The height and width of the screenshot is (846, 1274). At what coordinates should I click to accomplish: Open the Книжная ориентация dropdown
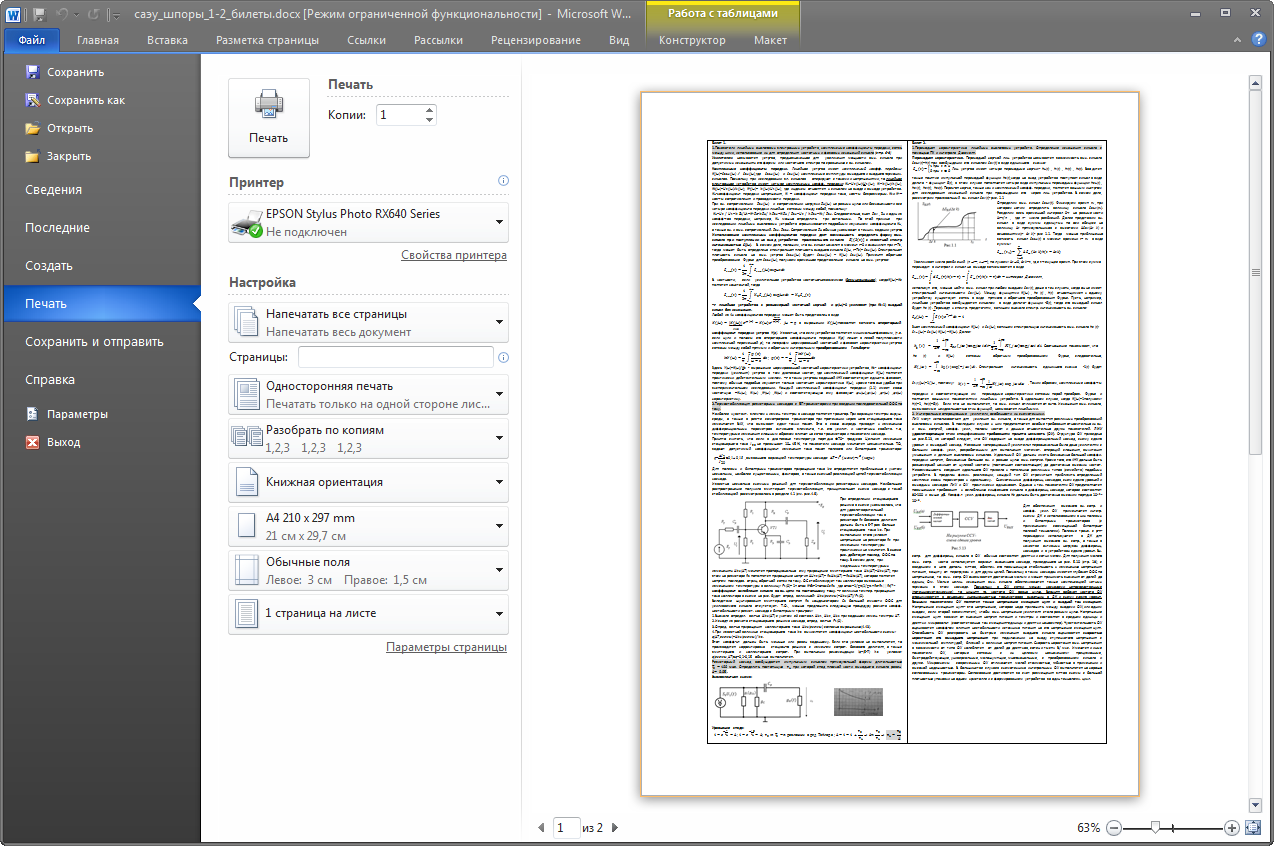[x=368, y=482]
